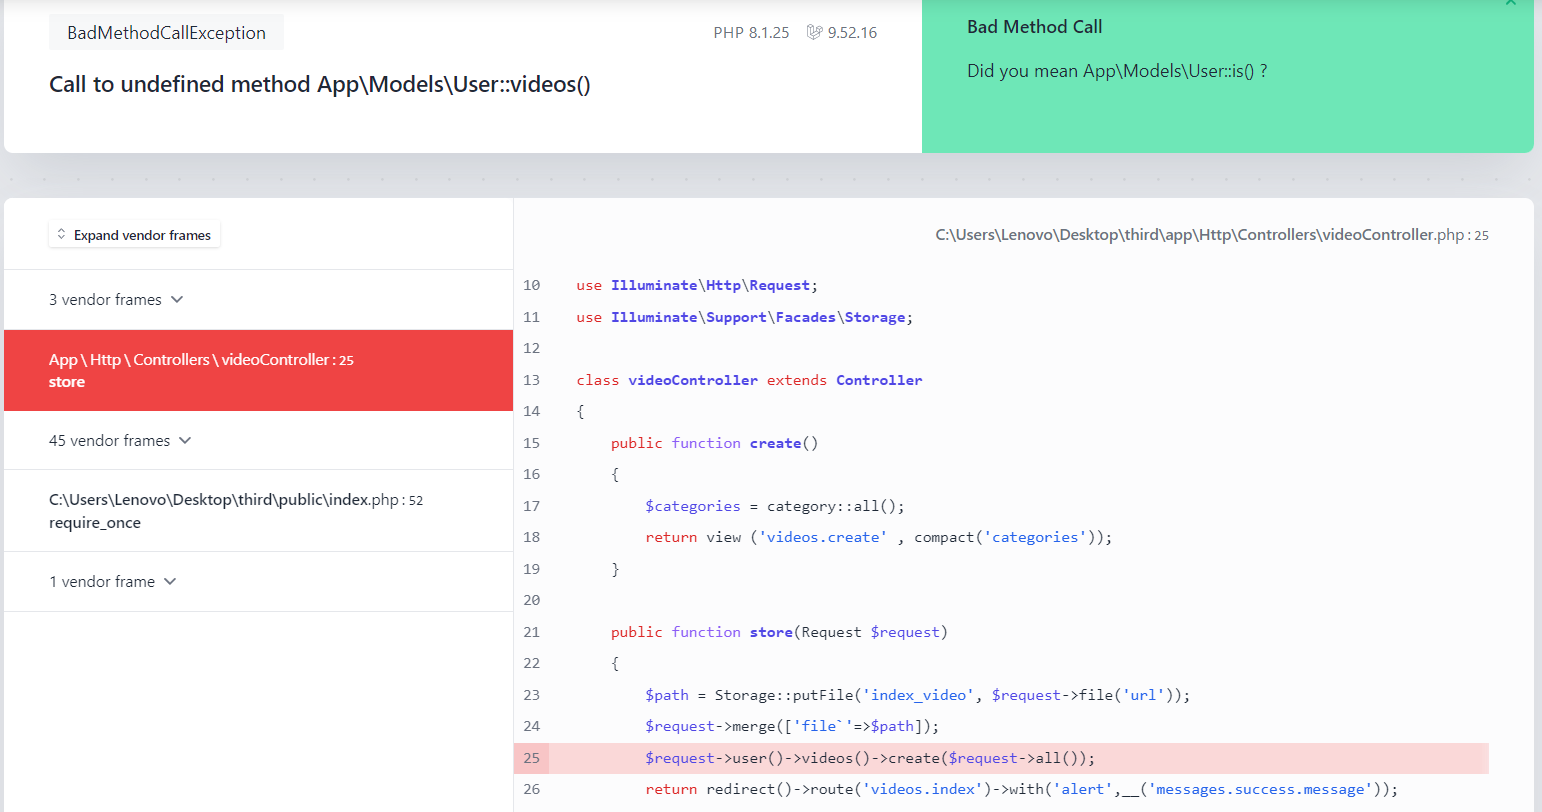Click line number 23 in code gutter
The image size is (1542, 812).
click(x=531, y=695)
